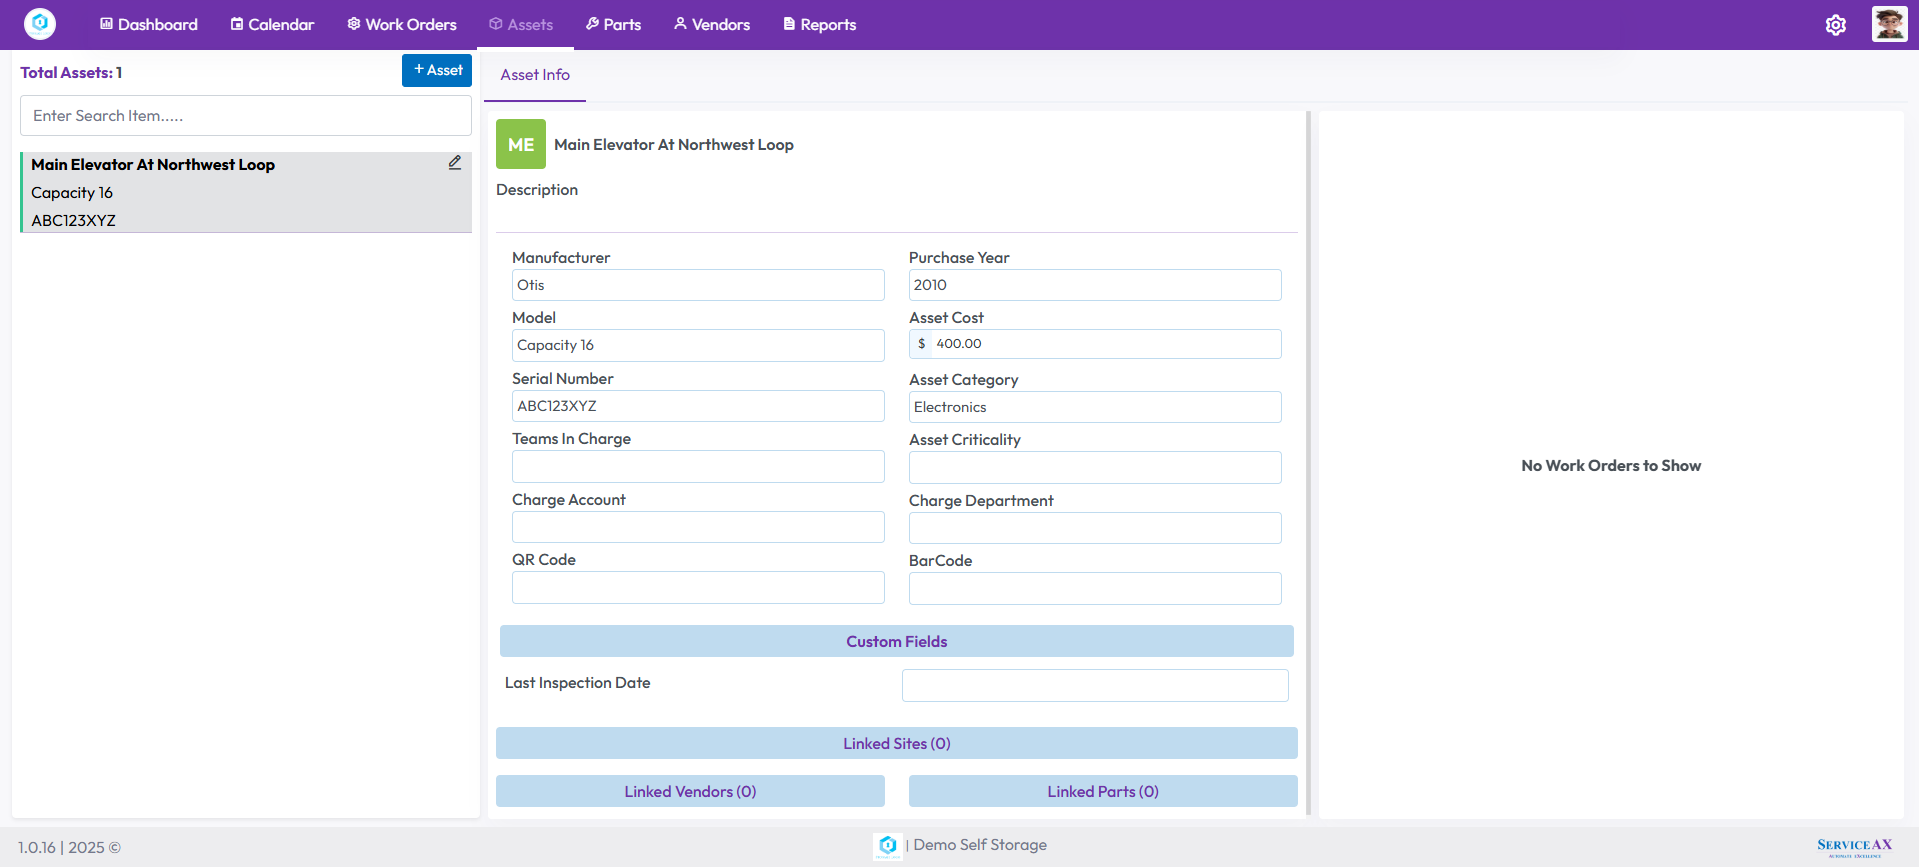1919x867 pixels.
Task: Expand the Linked Sites (0) section
Action: (x=896, y=743)
